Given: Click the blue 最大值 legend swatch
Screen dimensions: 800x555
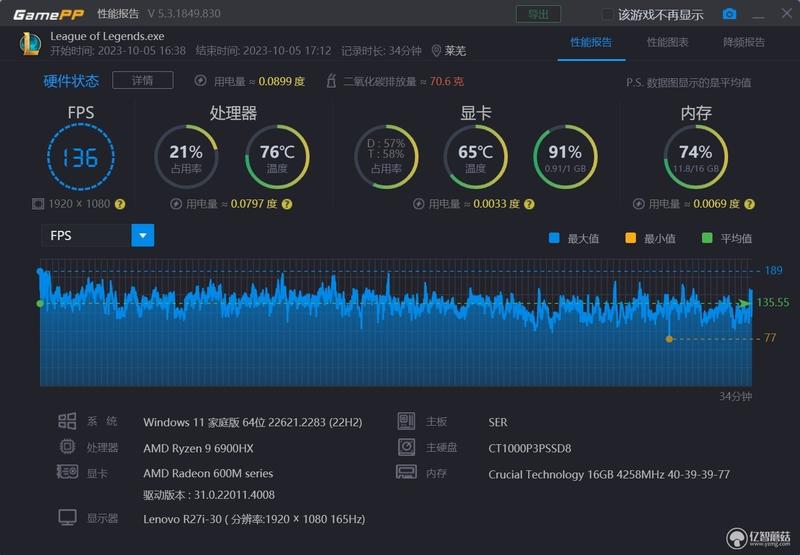Looking at the screenshot, I should tap(554, 238).
